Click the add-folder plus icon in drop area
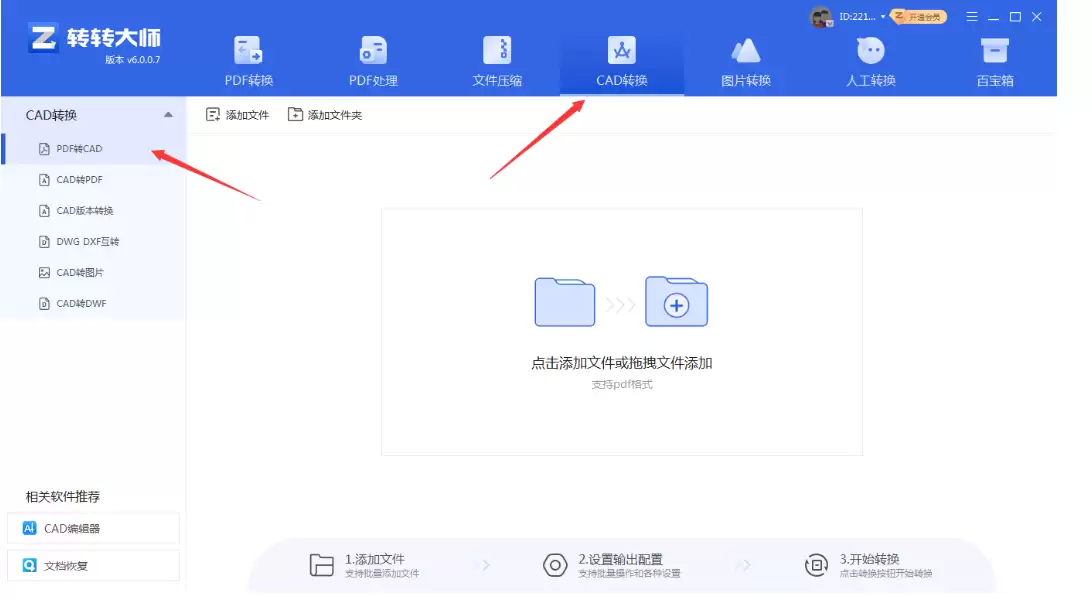The height and width of the screenshot is (599, 1092). [677, 303]
